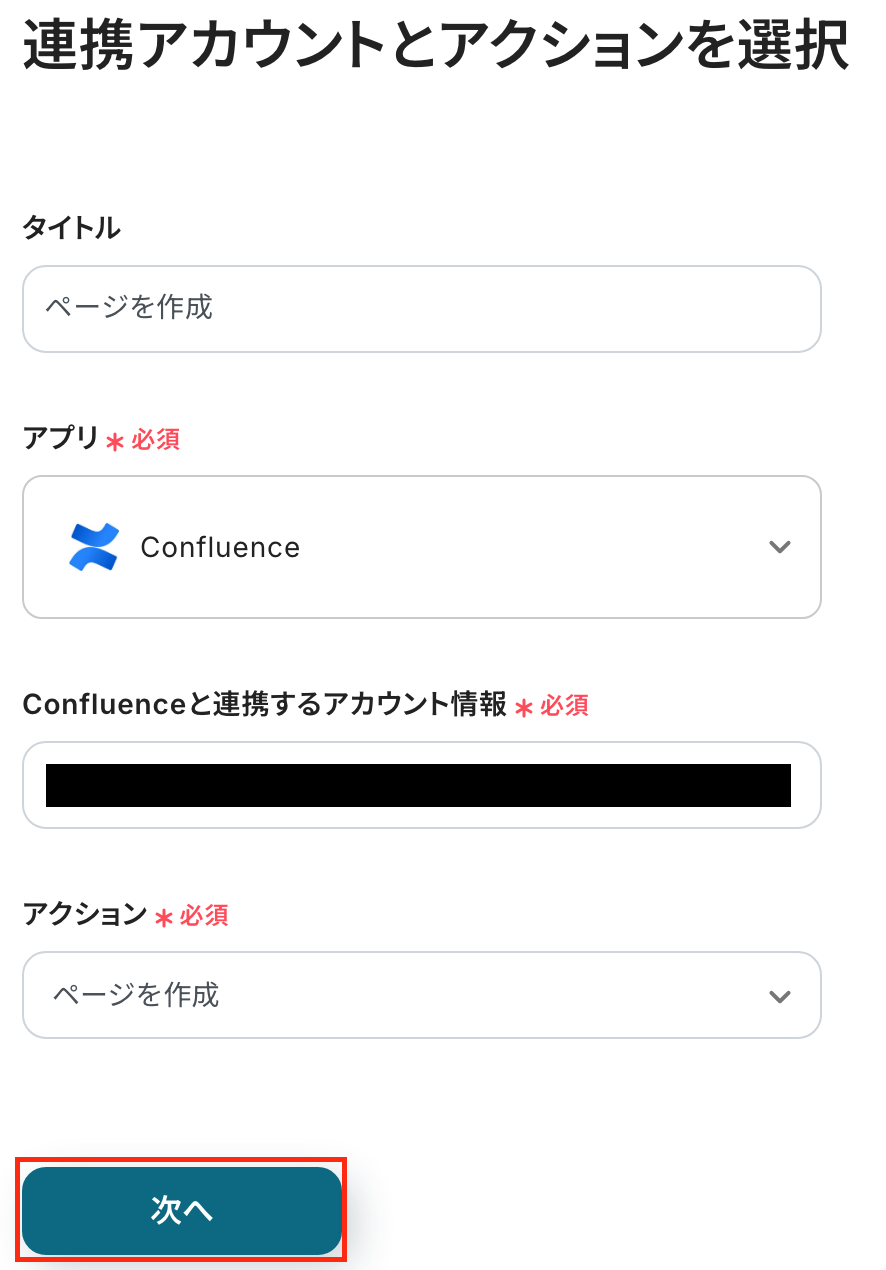This screenshot has height=1270, width=886.
Task: Open the app selector showing Confluence
Action: (x=420, y=547)
